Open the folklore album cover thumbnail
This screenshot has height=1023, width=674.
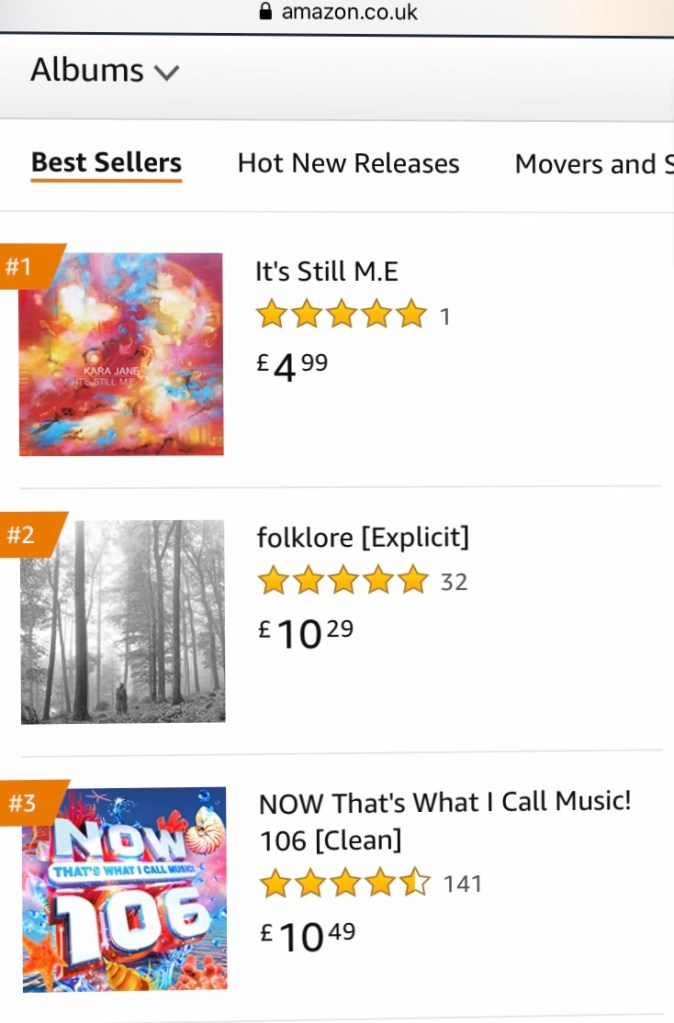click(123, 621)
